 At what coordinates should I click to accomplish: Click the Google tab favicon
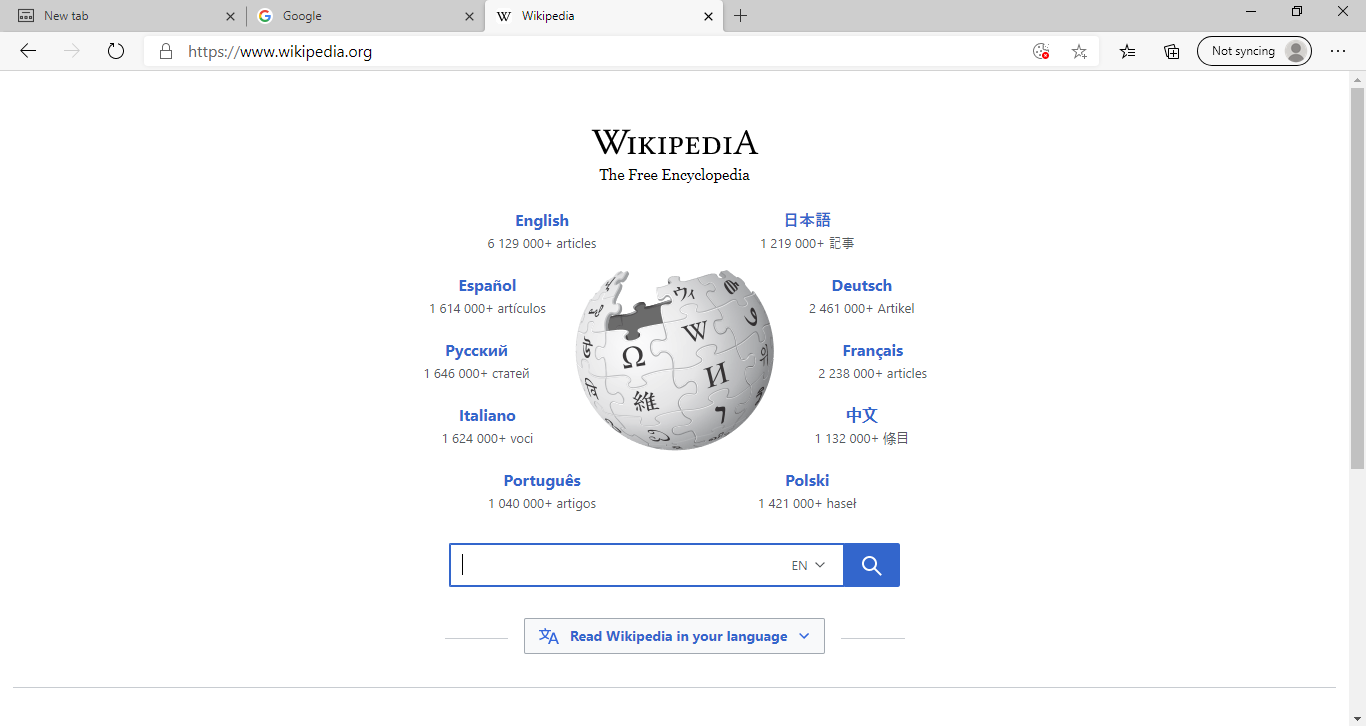(265, 16)
